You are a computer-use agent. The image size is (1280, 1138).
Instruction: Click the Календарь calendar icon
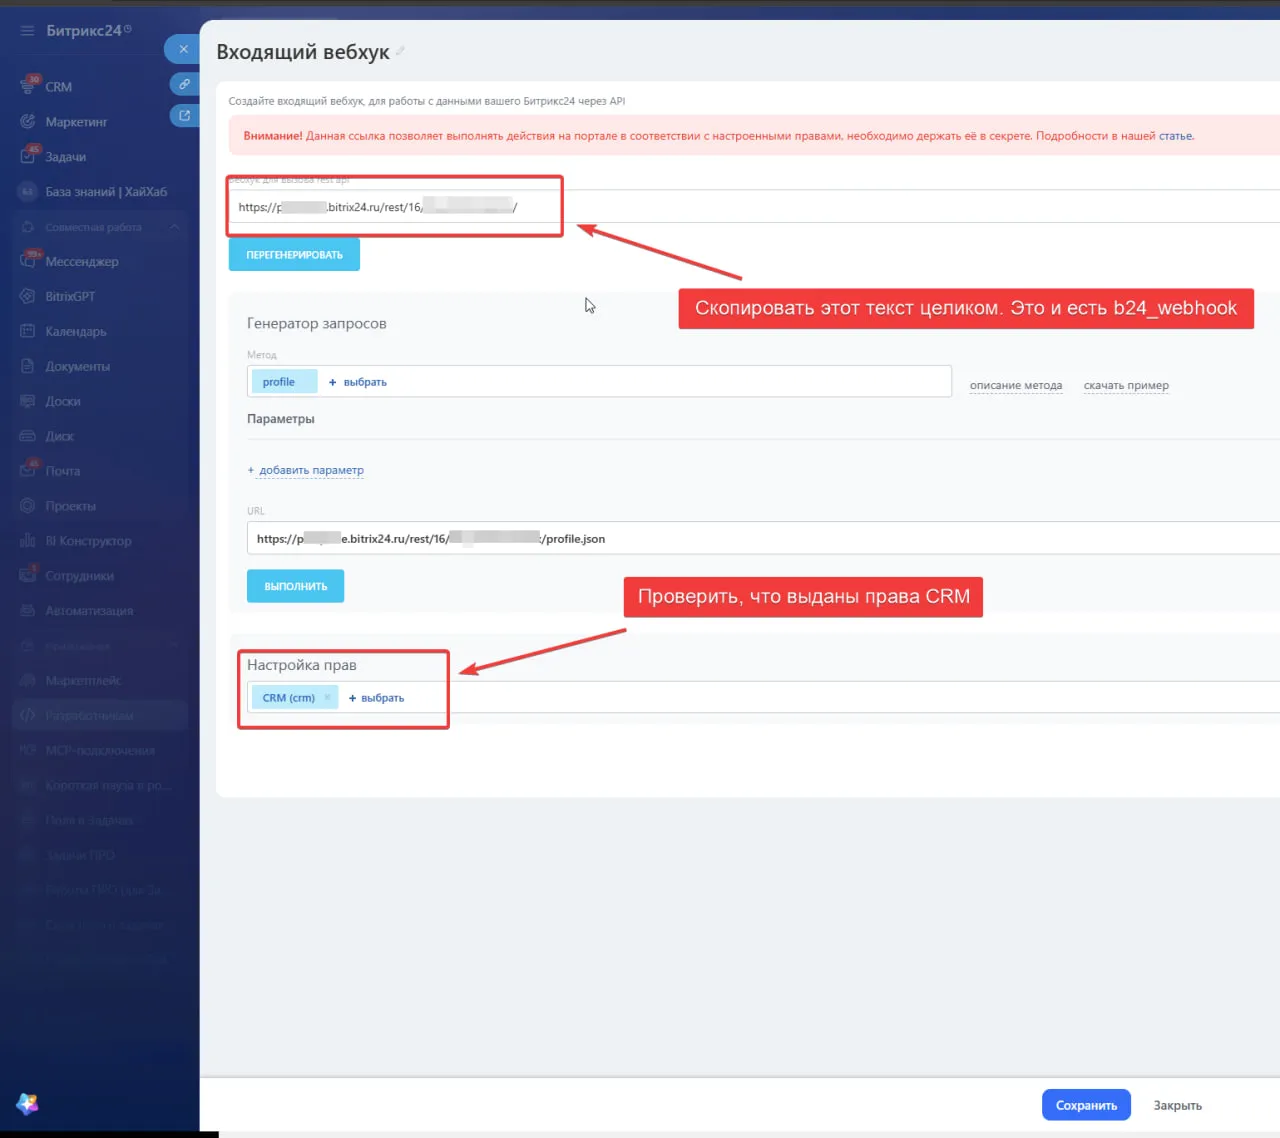tap(28, 331)
